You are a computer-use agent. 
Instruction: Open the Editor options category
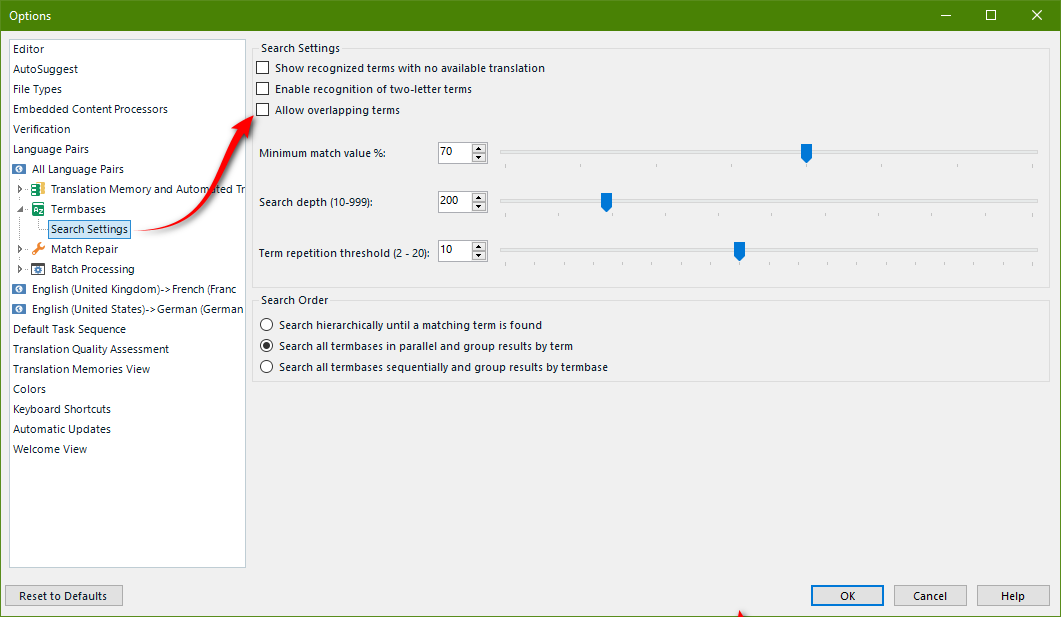[28, 49]
